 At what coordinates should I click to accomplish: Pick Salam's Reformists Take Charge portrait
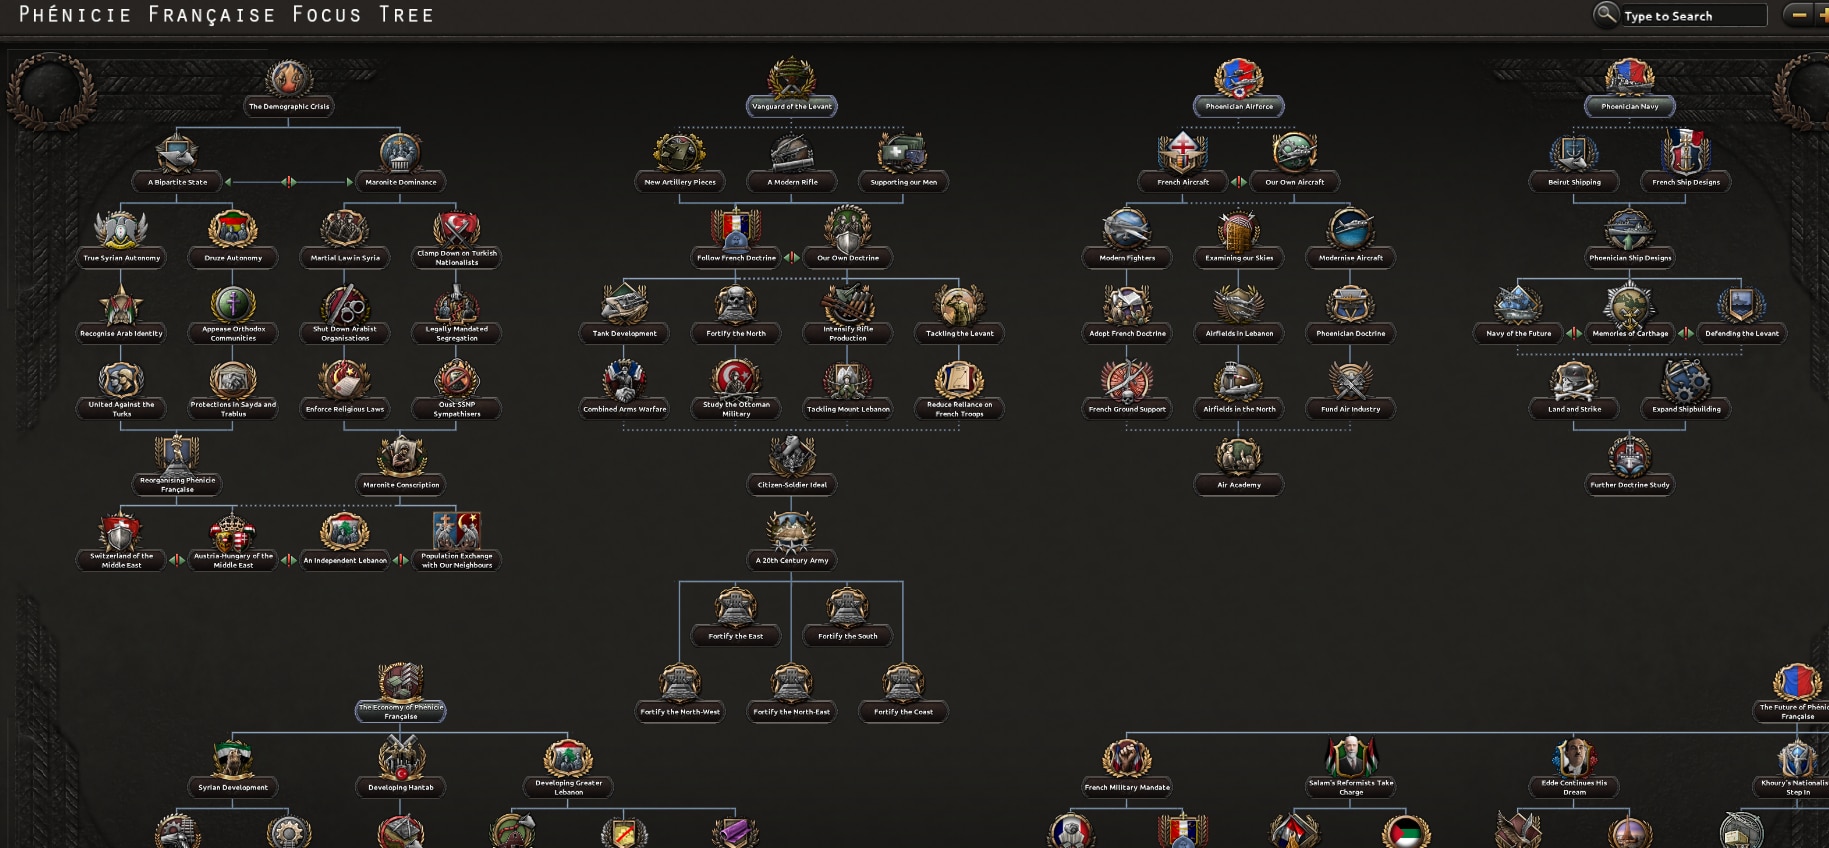(x=1351, y=756)
